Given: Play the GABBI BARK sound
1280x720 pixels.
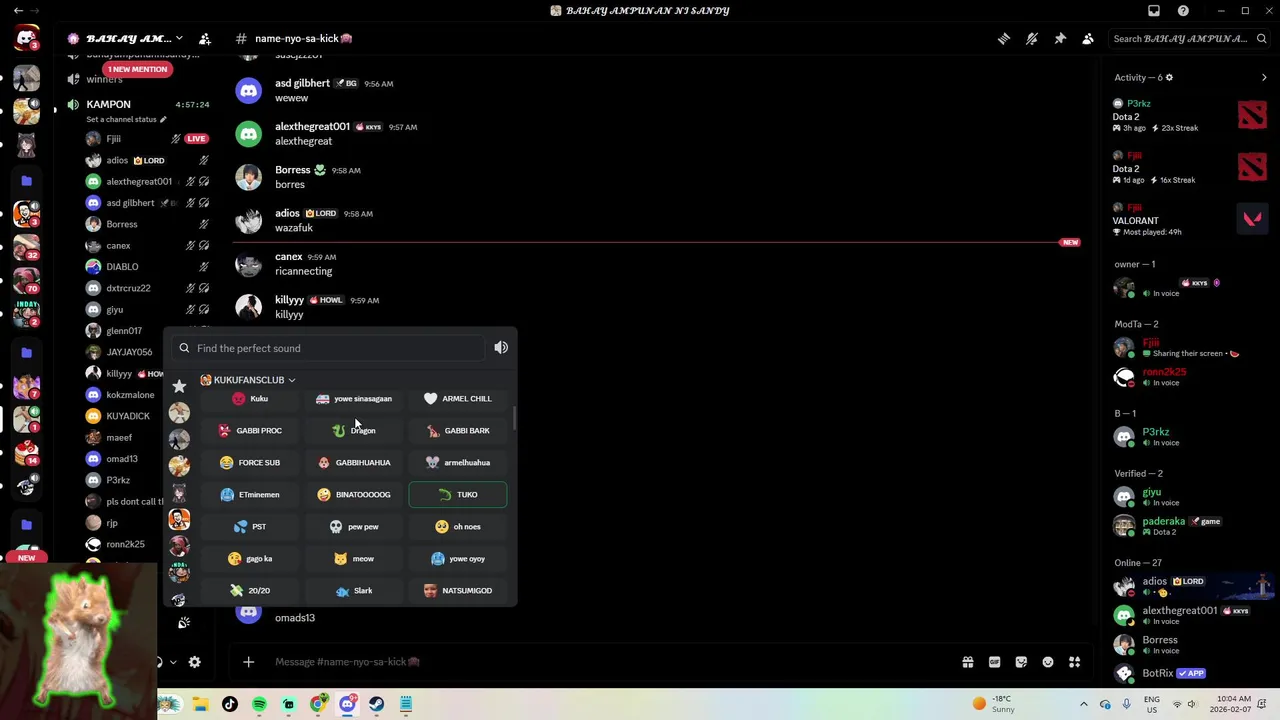Looking at the screenshot, I should coord(458,430).
